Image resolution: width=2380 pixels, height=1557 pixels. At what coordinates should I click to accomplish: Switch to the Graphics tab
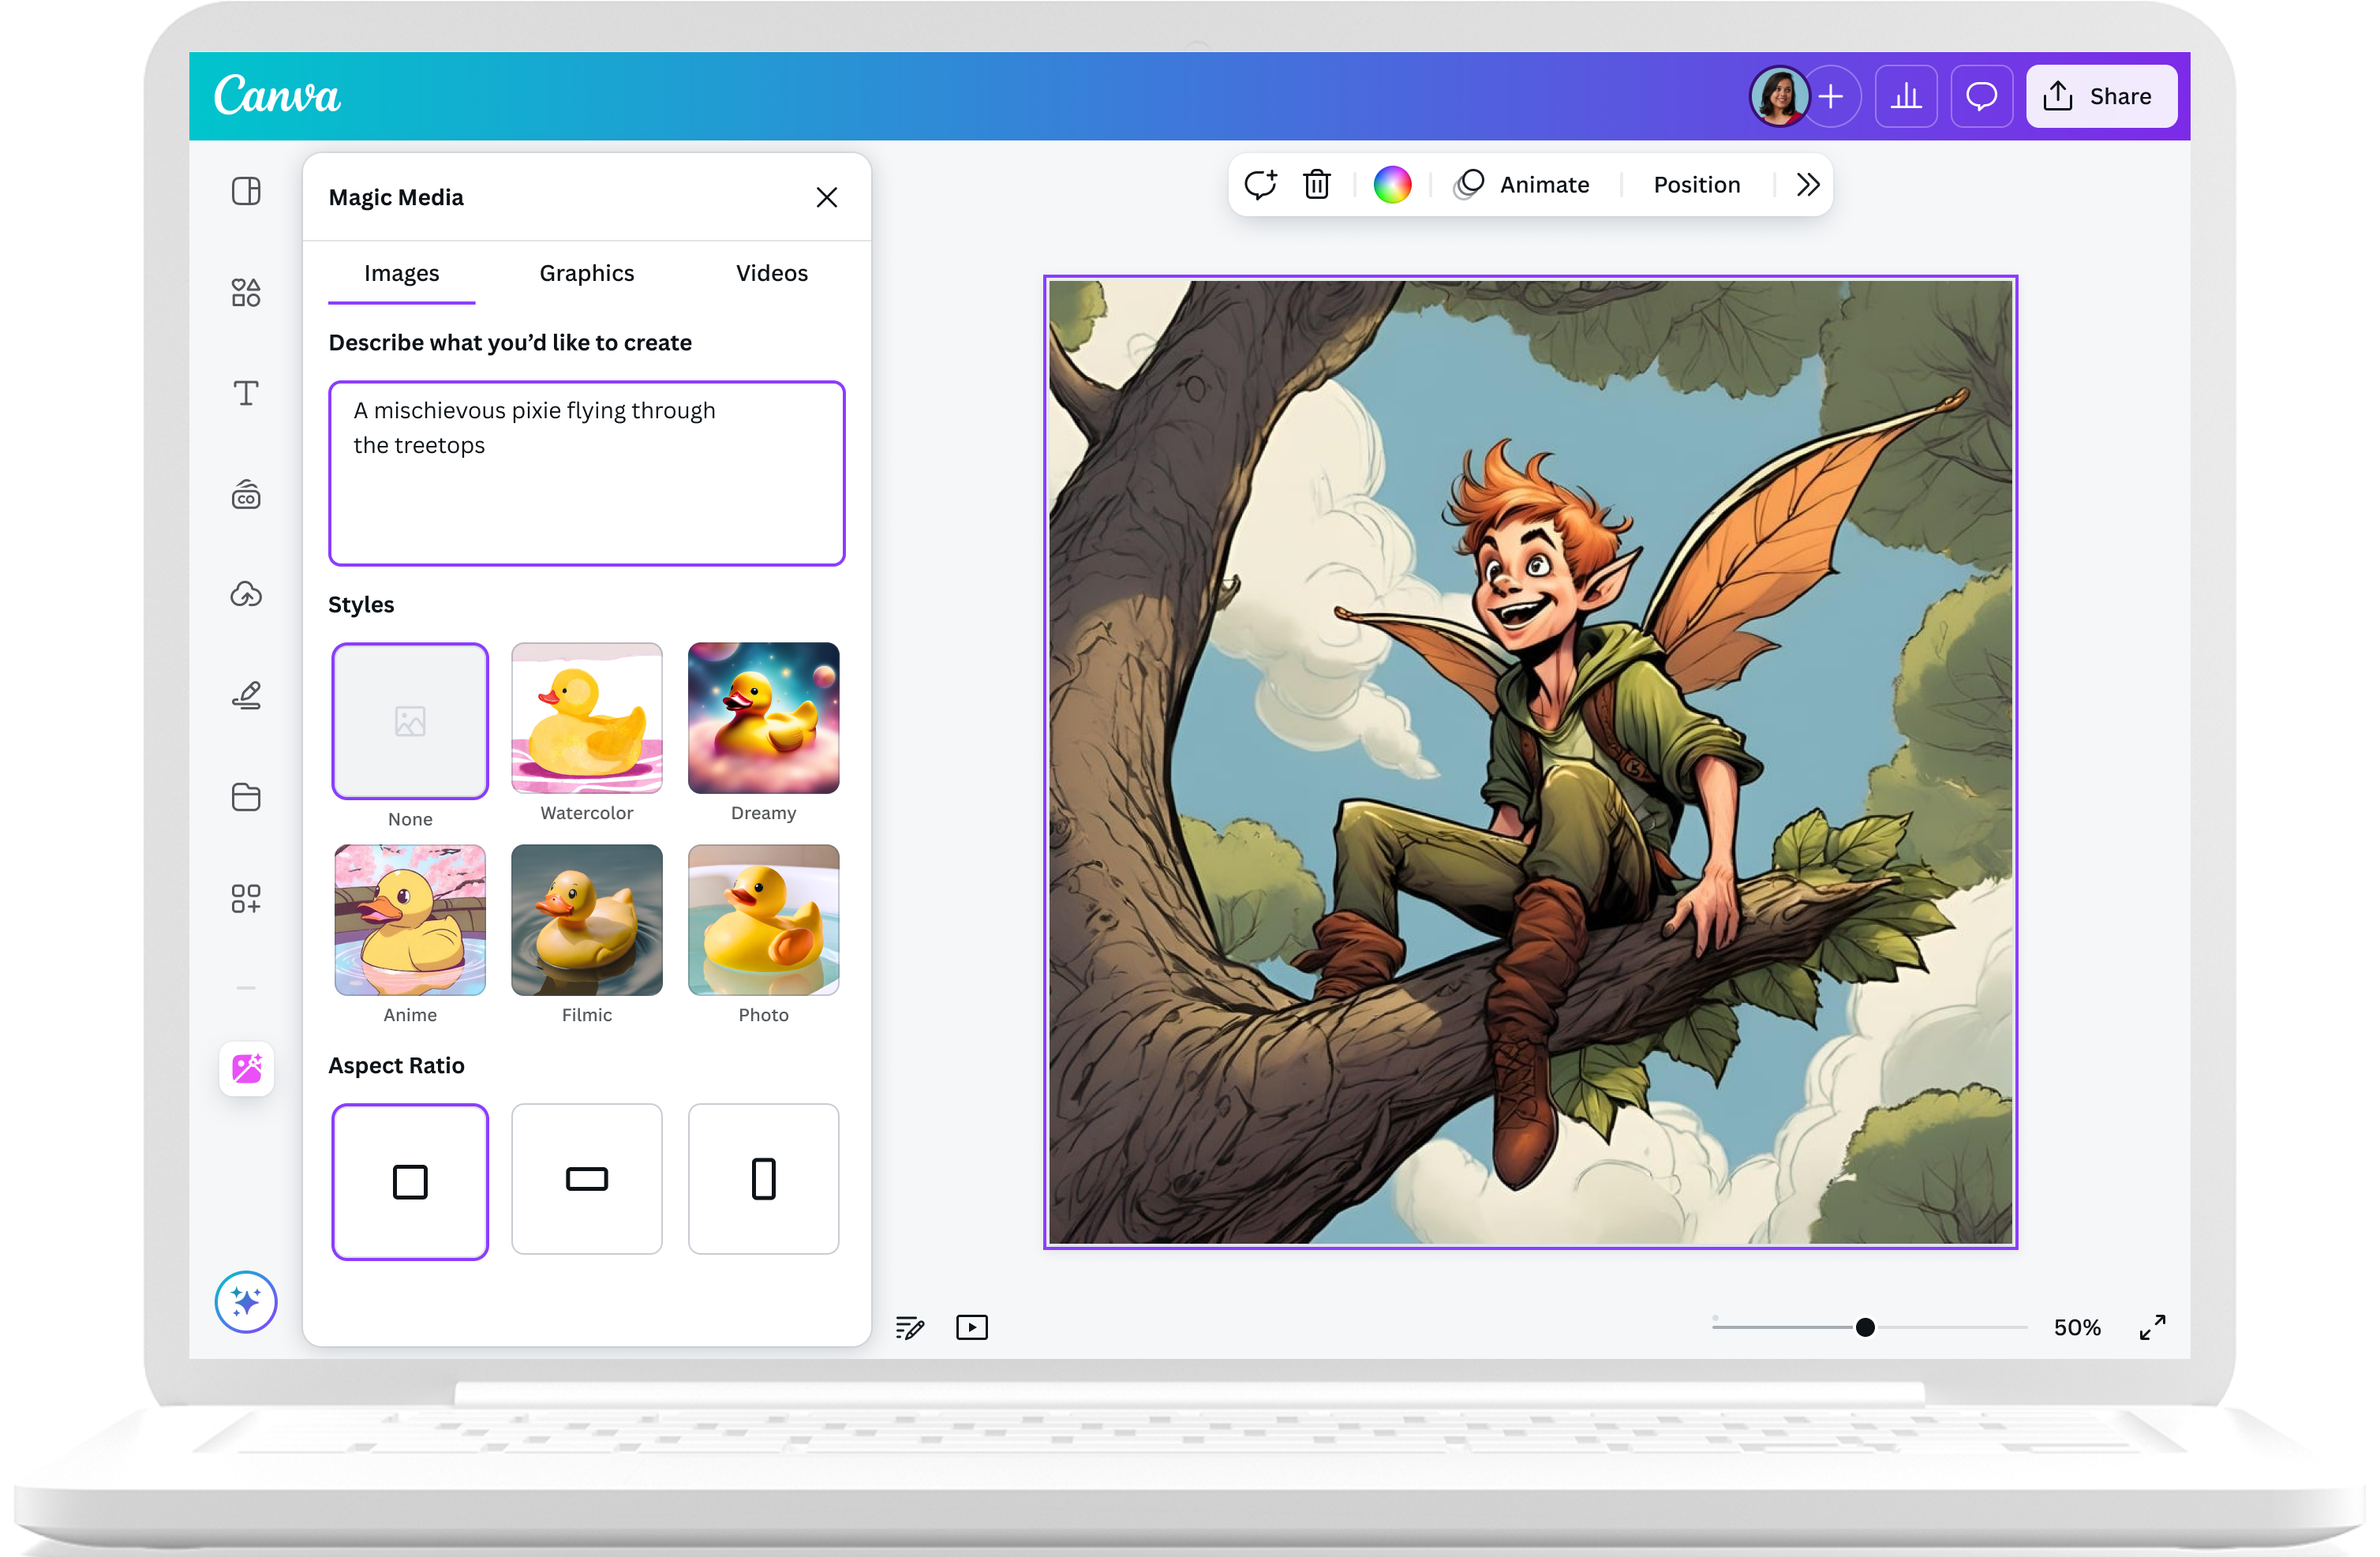[586, 273]
